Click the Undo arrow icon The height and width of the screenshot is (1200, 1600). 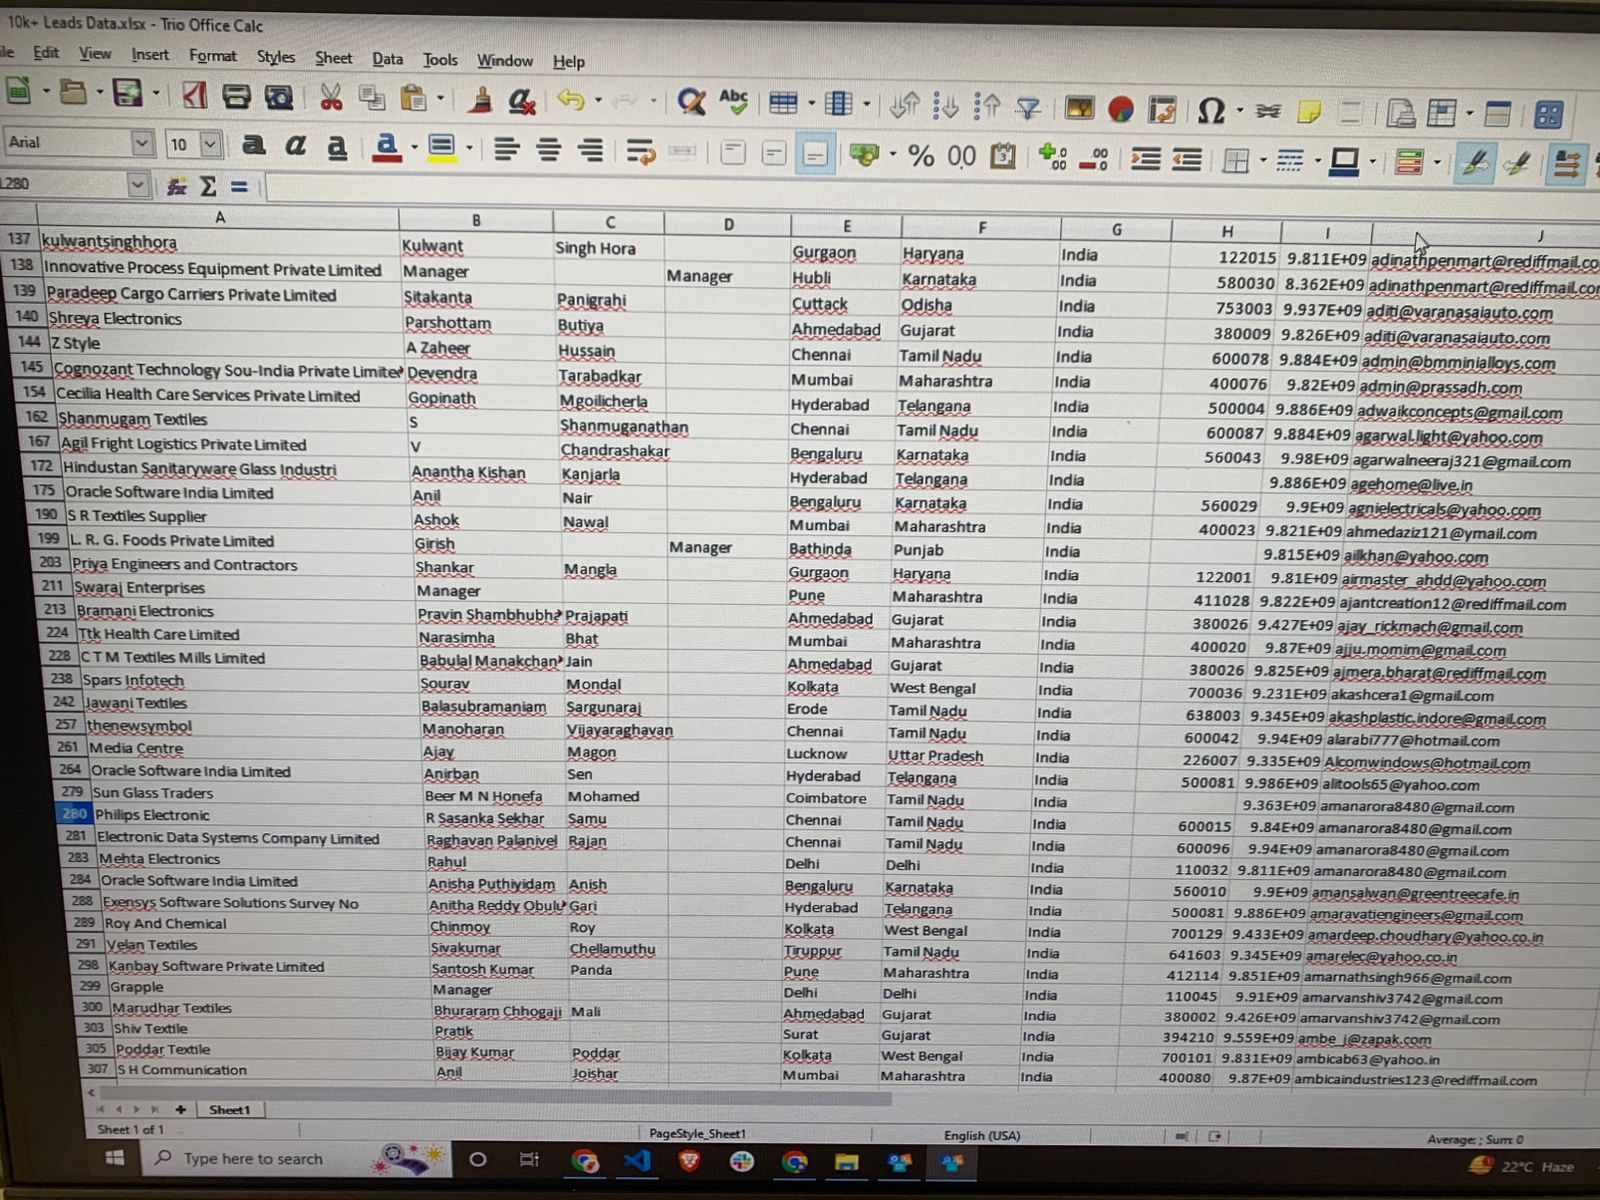[x=571, y=100]
